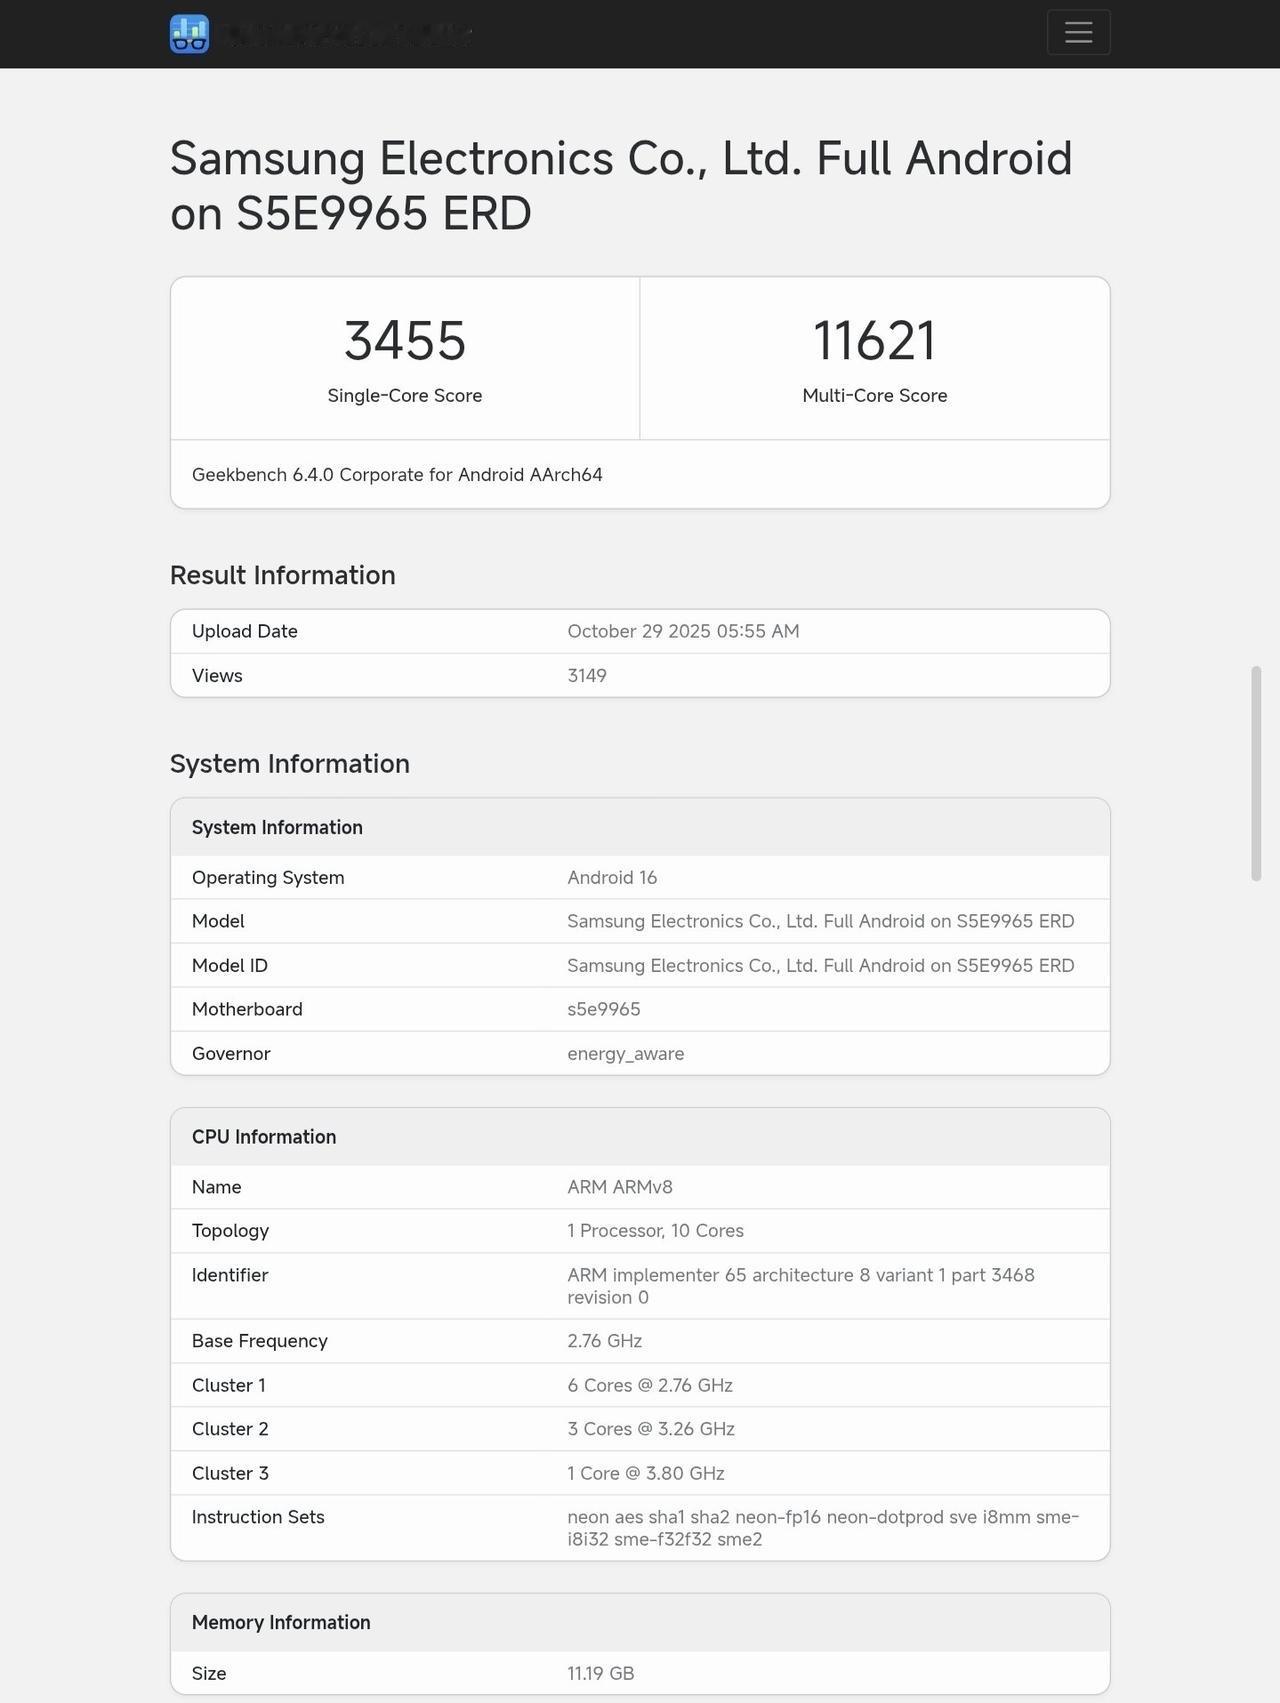This screenshot has width=1280, height=1703.
Task: Select the ARM implementer 65 identifier text
Action: click(801, 1286)
